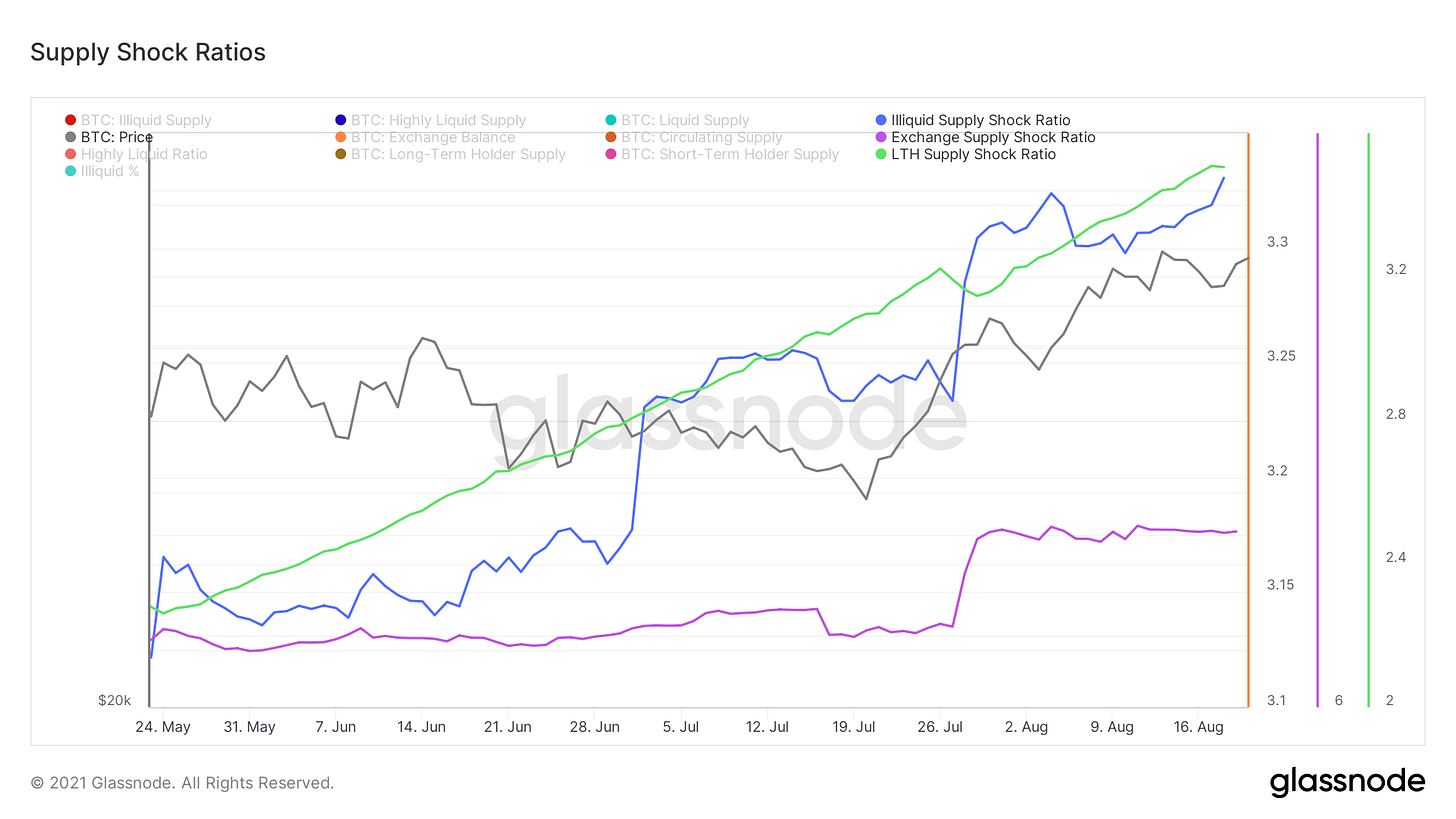Screen dimensions: 1456x819
Task: Click the 19. Jul x-axis label
Action: tap(853, 727)
